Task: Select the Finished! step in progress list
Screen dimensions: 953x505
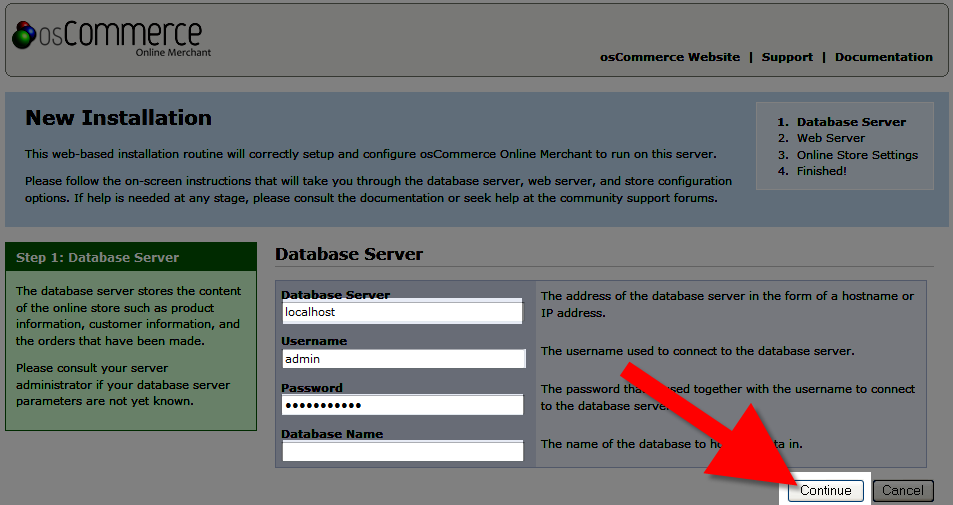Action: [x=821, y=171]
